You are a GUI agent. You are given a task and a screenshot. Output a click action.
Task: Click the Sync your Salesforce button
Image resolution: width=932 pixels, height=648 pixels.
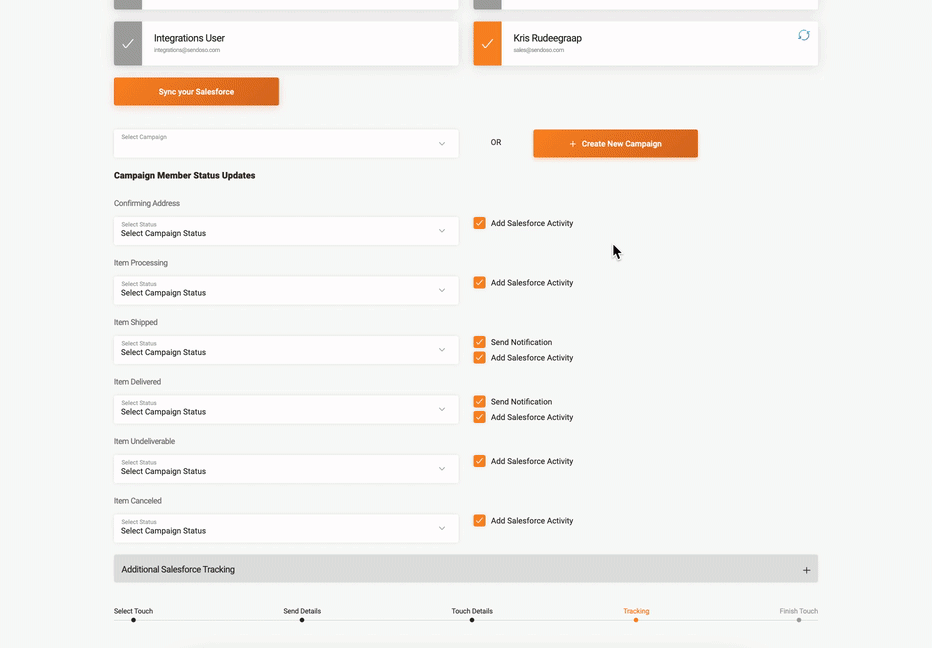[196, 92]
